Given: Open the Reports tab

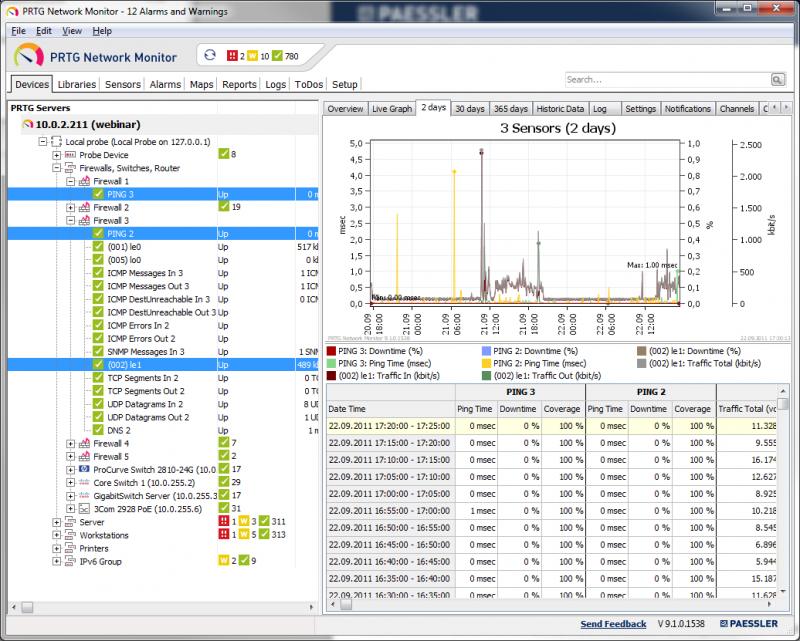Looking at the screenshot, I should (239, 84).
